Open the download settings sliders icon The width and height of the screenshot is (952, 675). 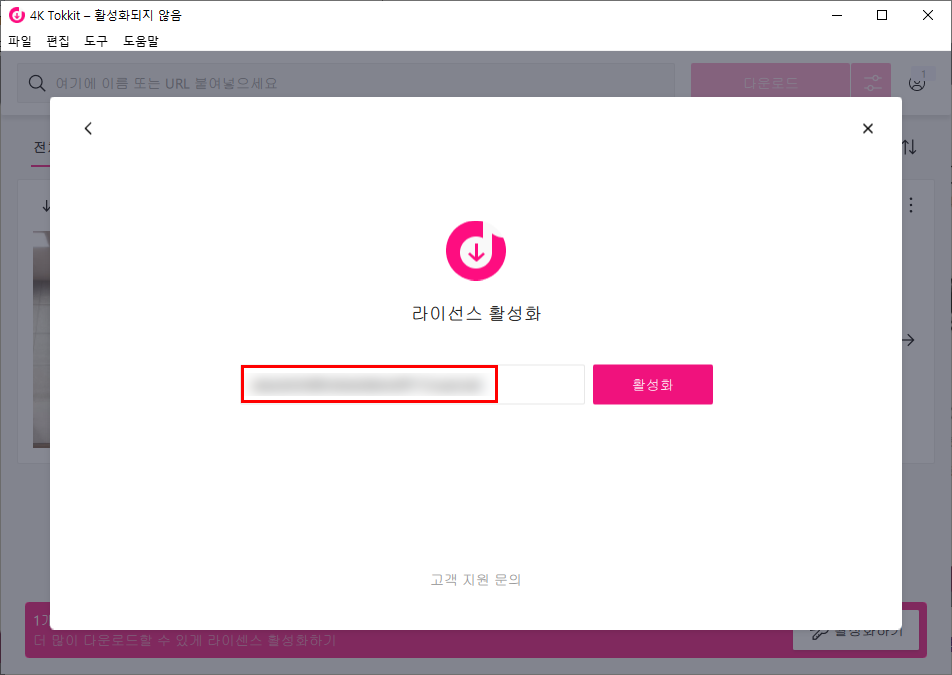[872, 83]
